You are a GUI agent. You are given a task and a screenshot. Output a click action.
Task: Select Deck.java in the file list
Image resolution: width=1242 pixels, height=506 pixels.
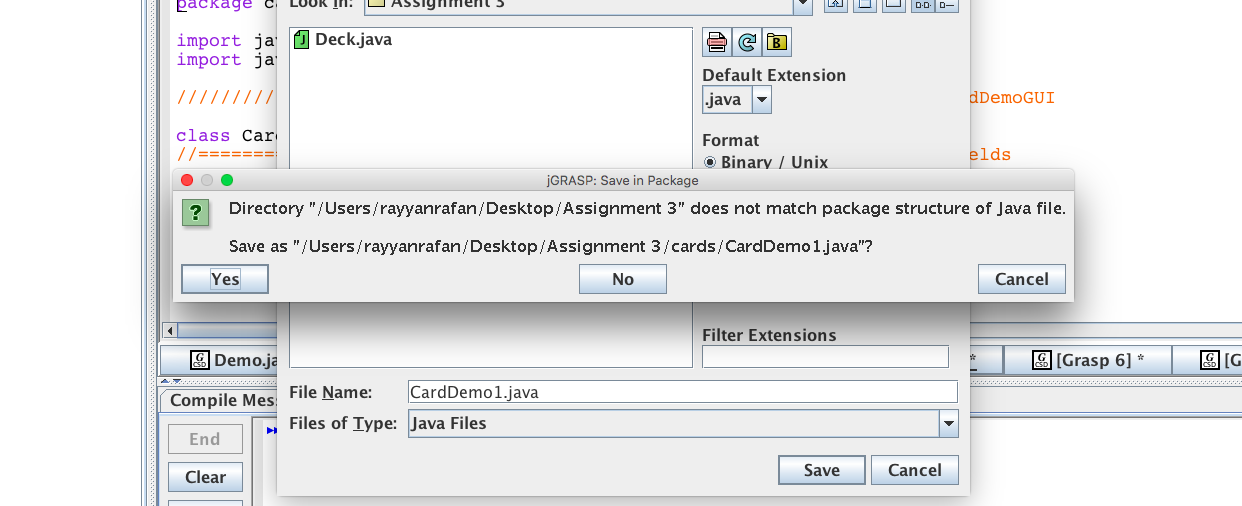(x=343, y=40)
